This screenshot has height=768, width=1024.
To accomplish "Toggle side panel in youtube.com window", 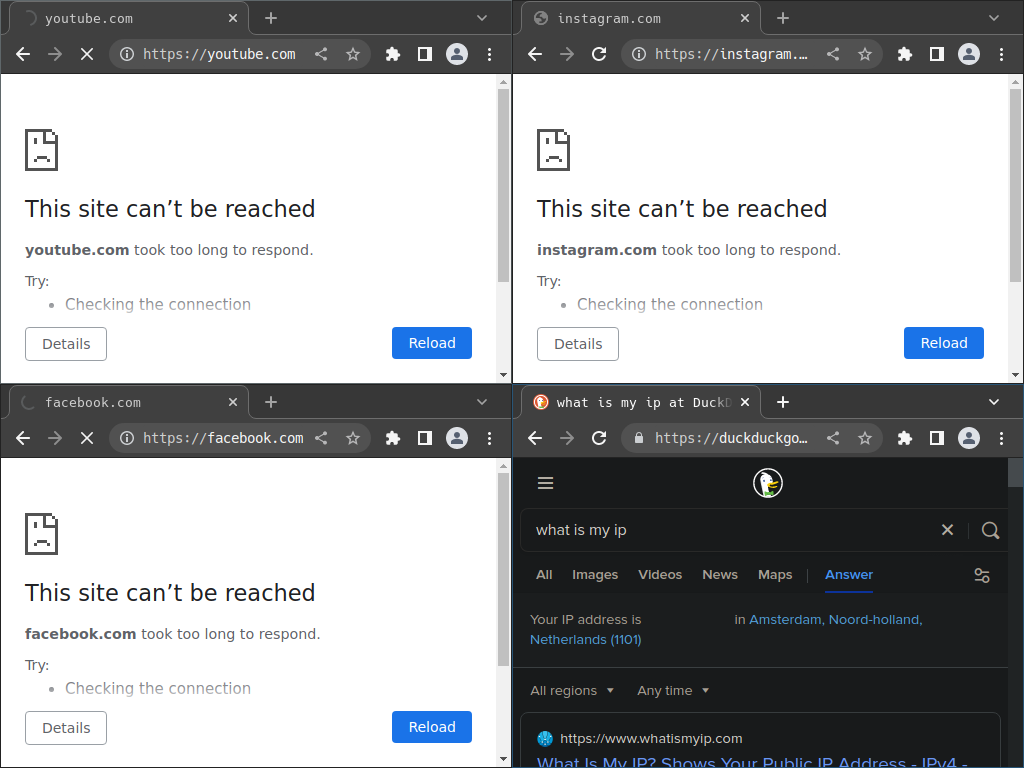I will tap(425, 54).
